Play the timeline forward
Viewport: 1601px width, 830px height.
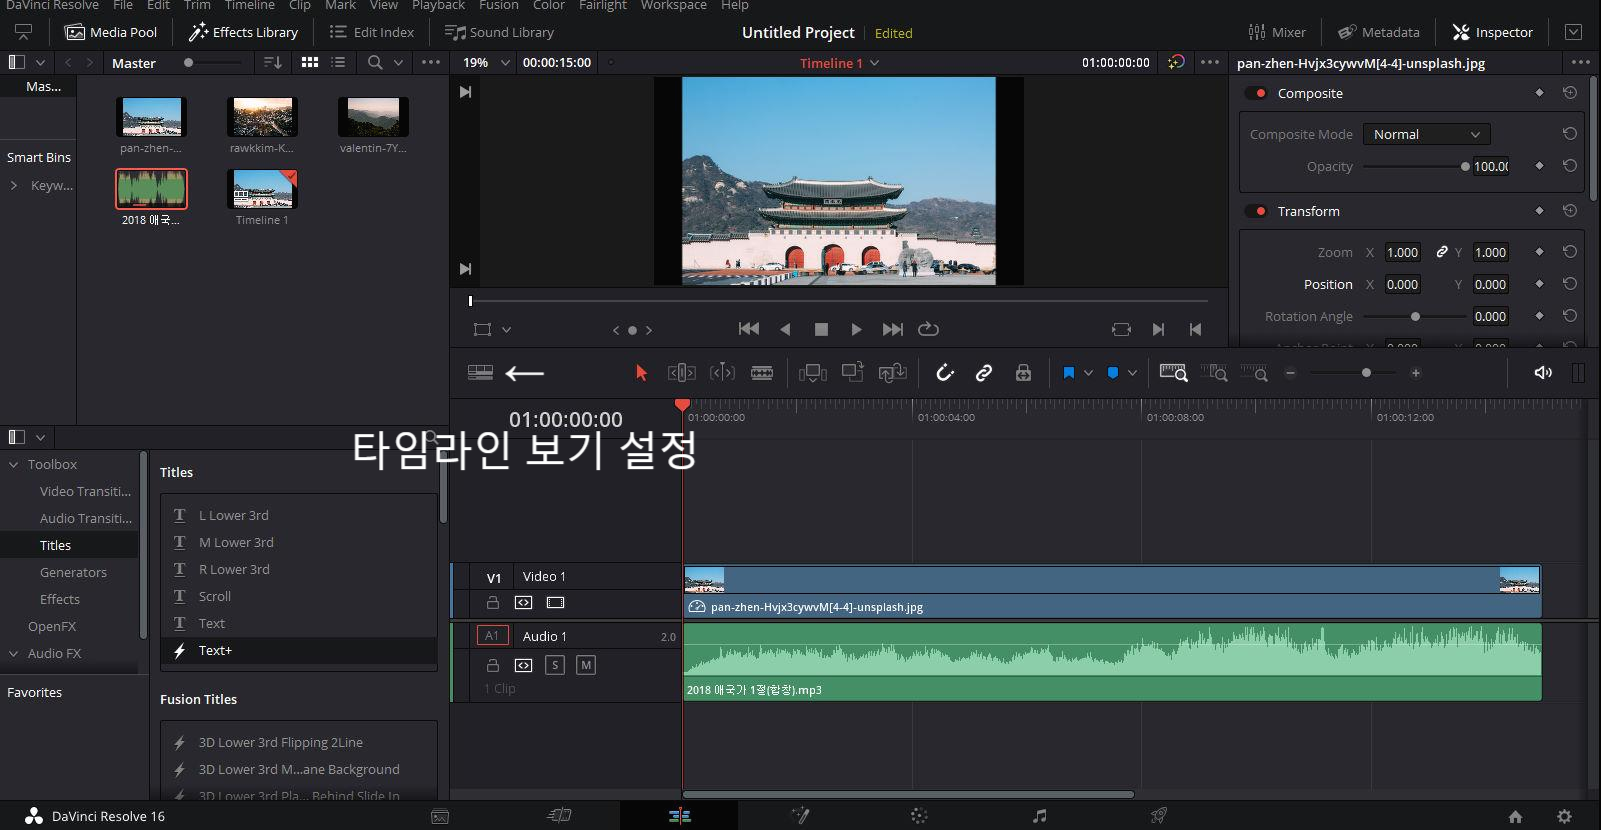856,329
